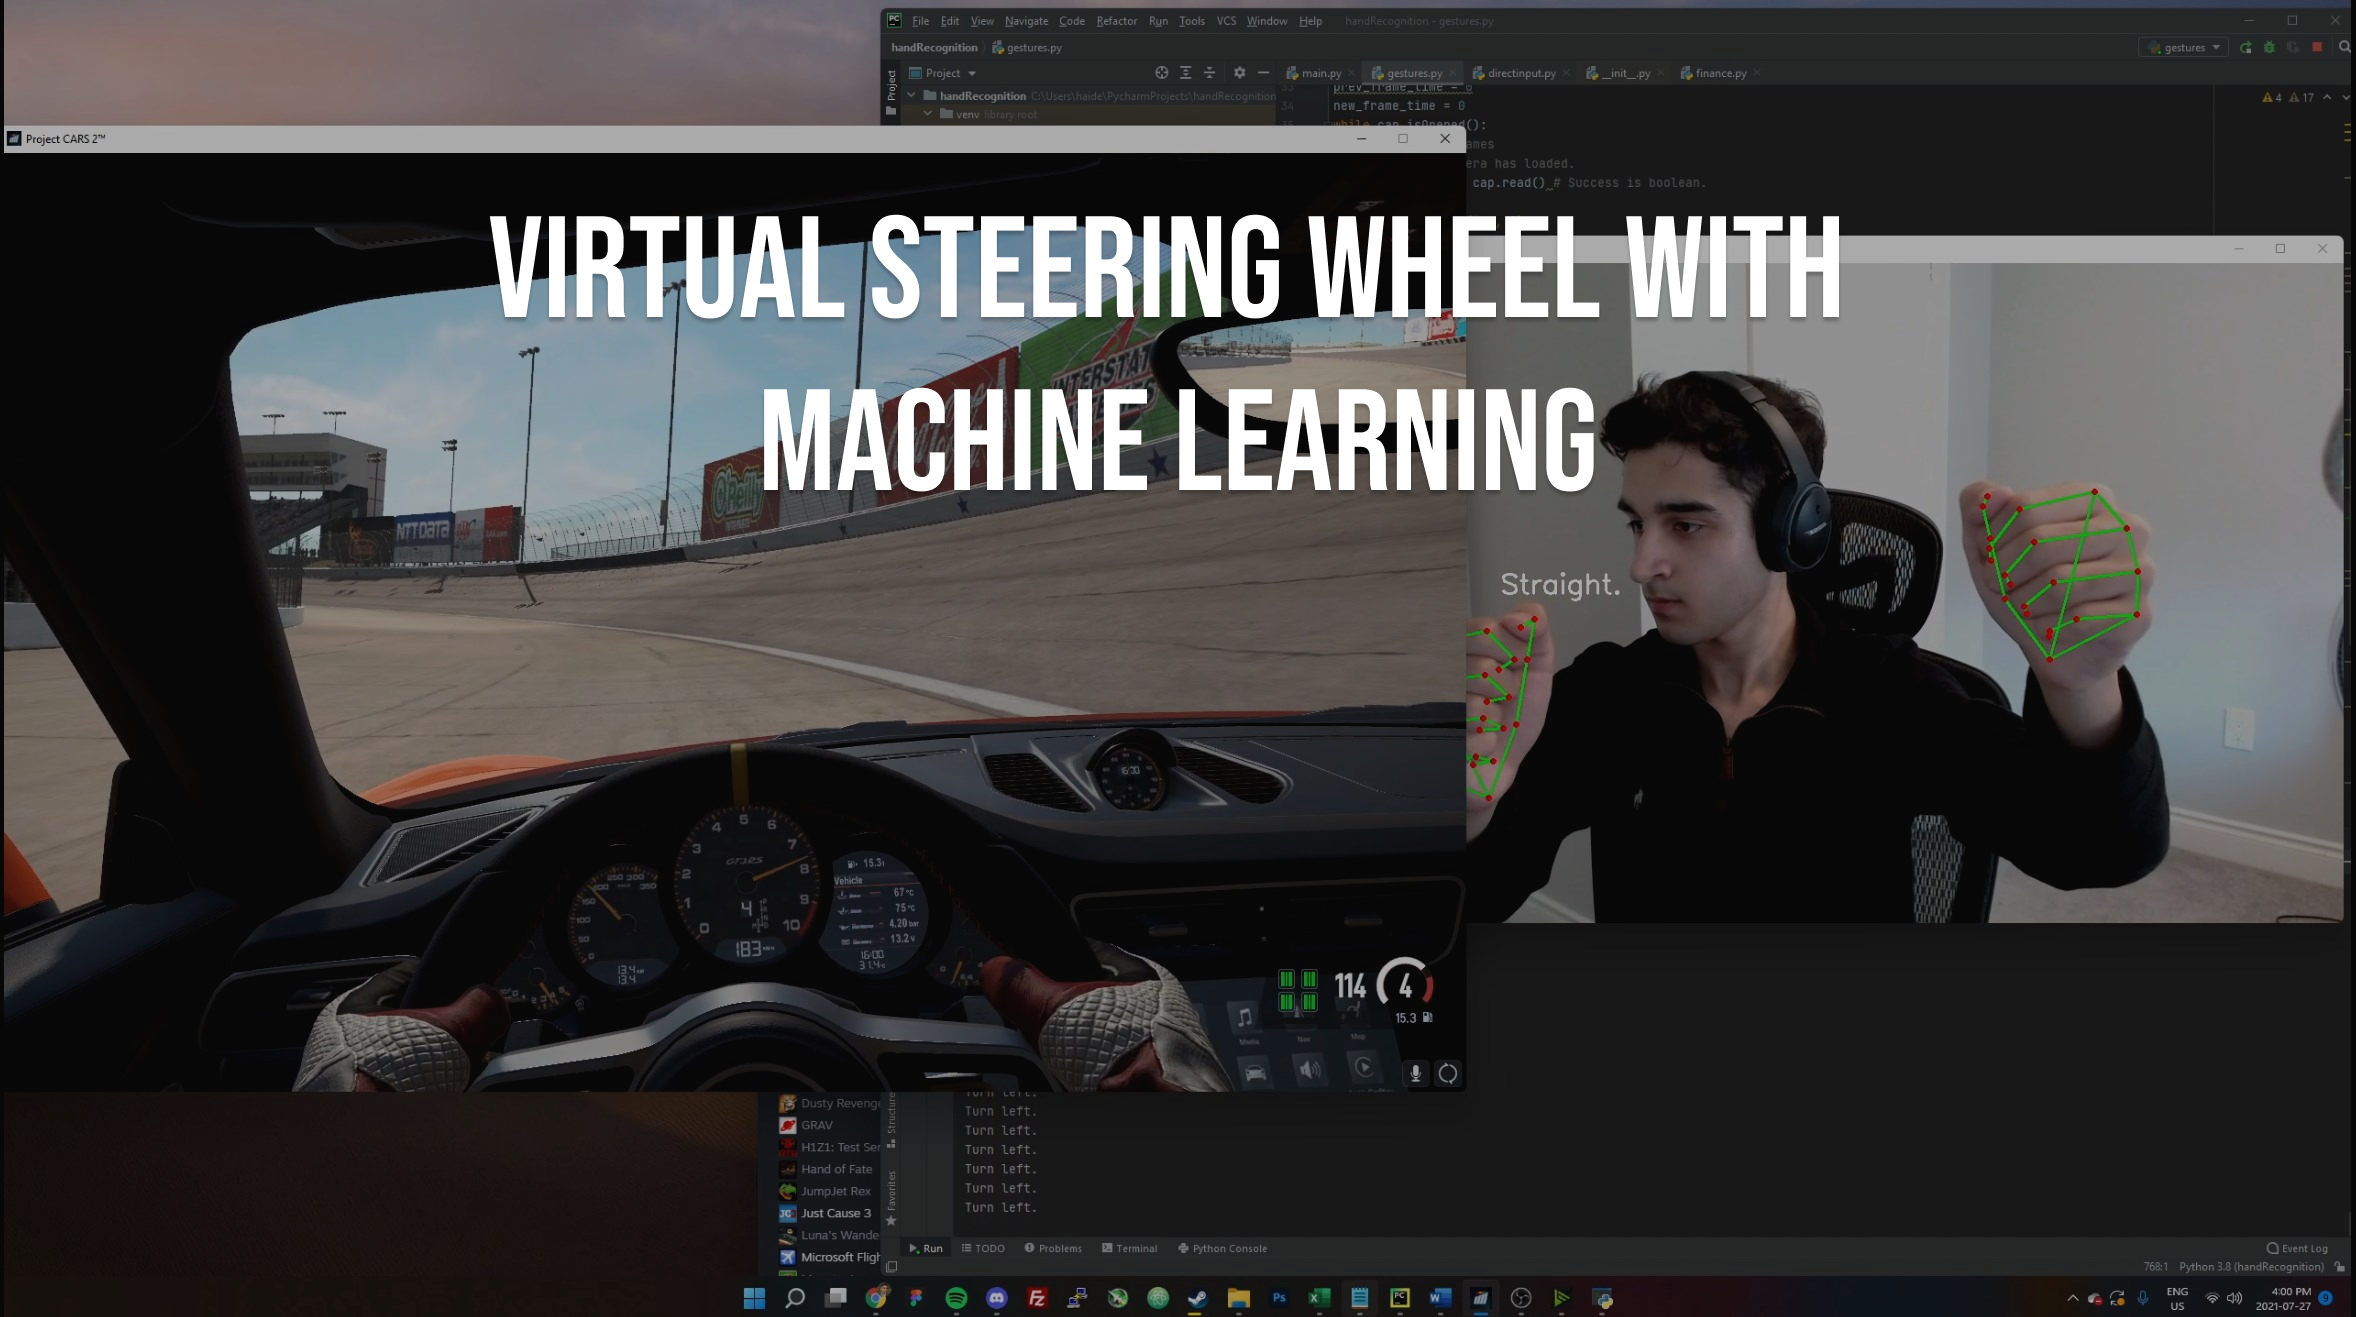Collapse the handRecognition project root
The width and height of the screenshot is (2356, 1317).
(x=911, y=96)
